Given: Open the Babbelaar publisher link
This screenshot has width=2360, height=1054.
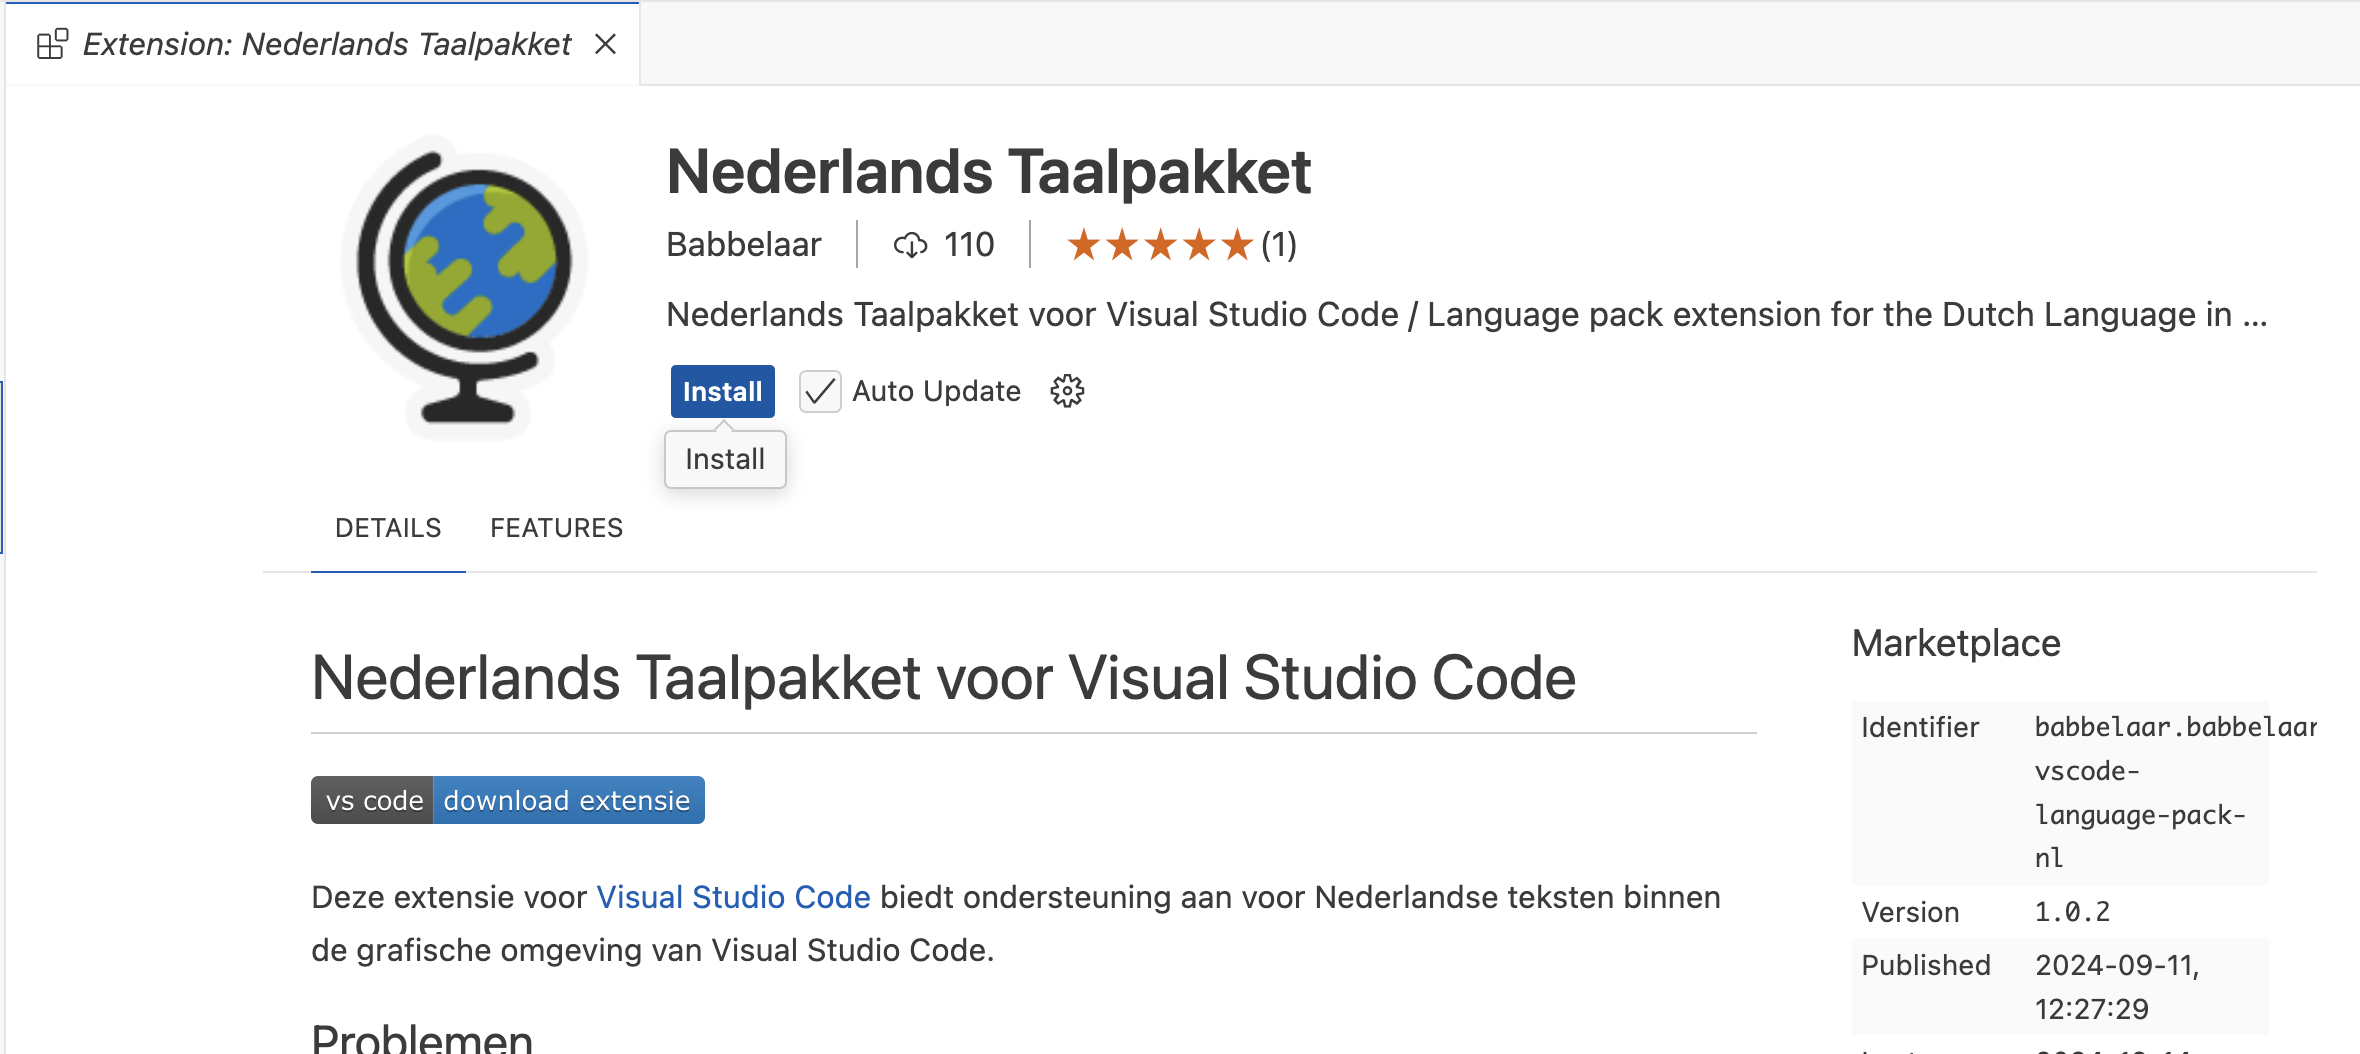Looking at the screenshot, I should pyautogui.click(x=744, y=244).
